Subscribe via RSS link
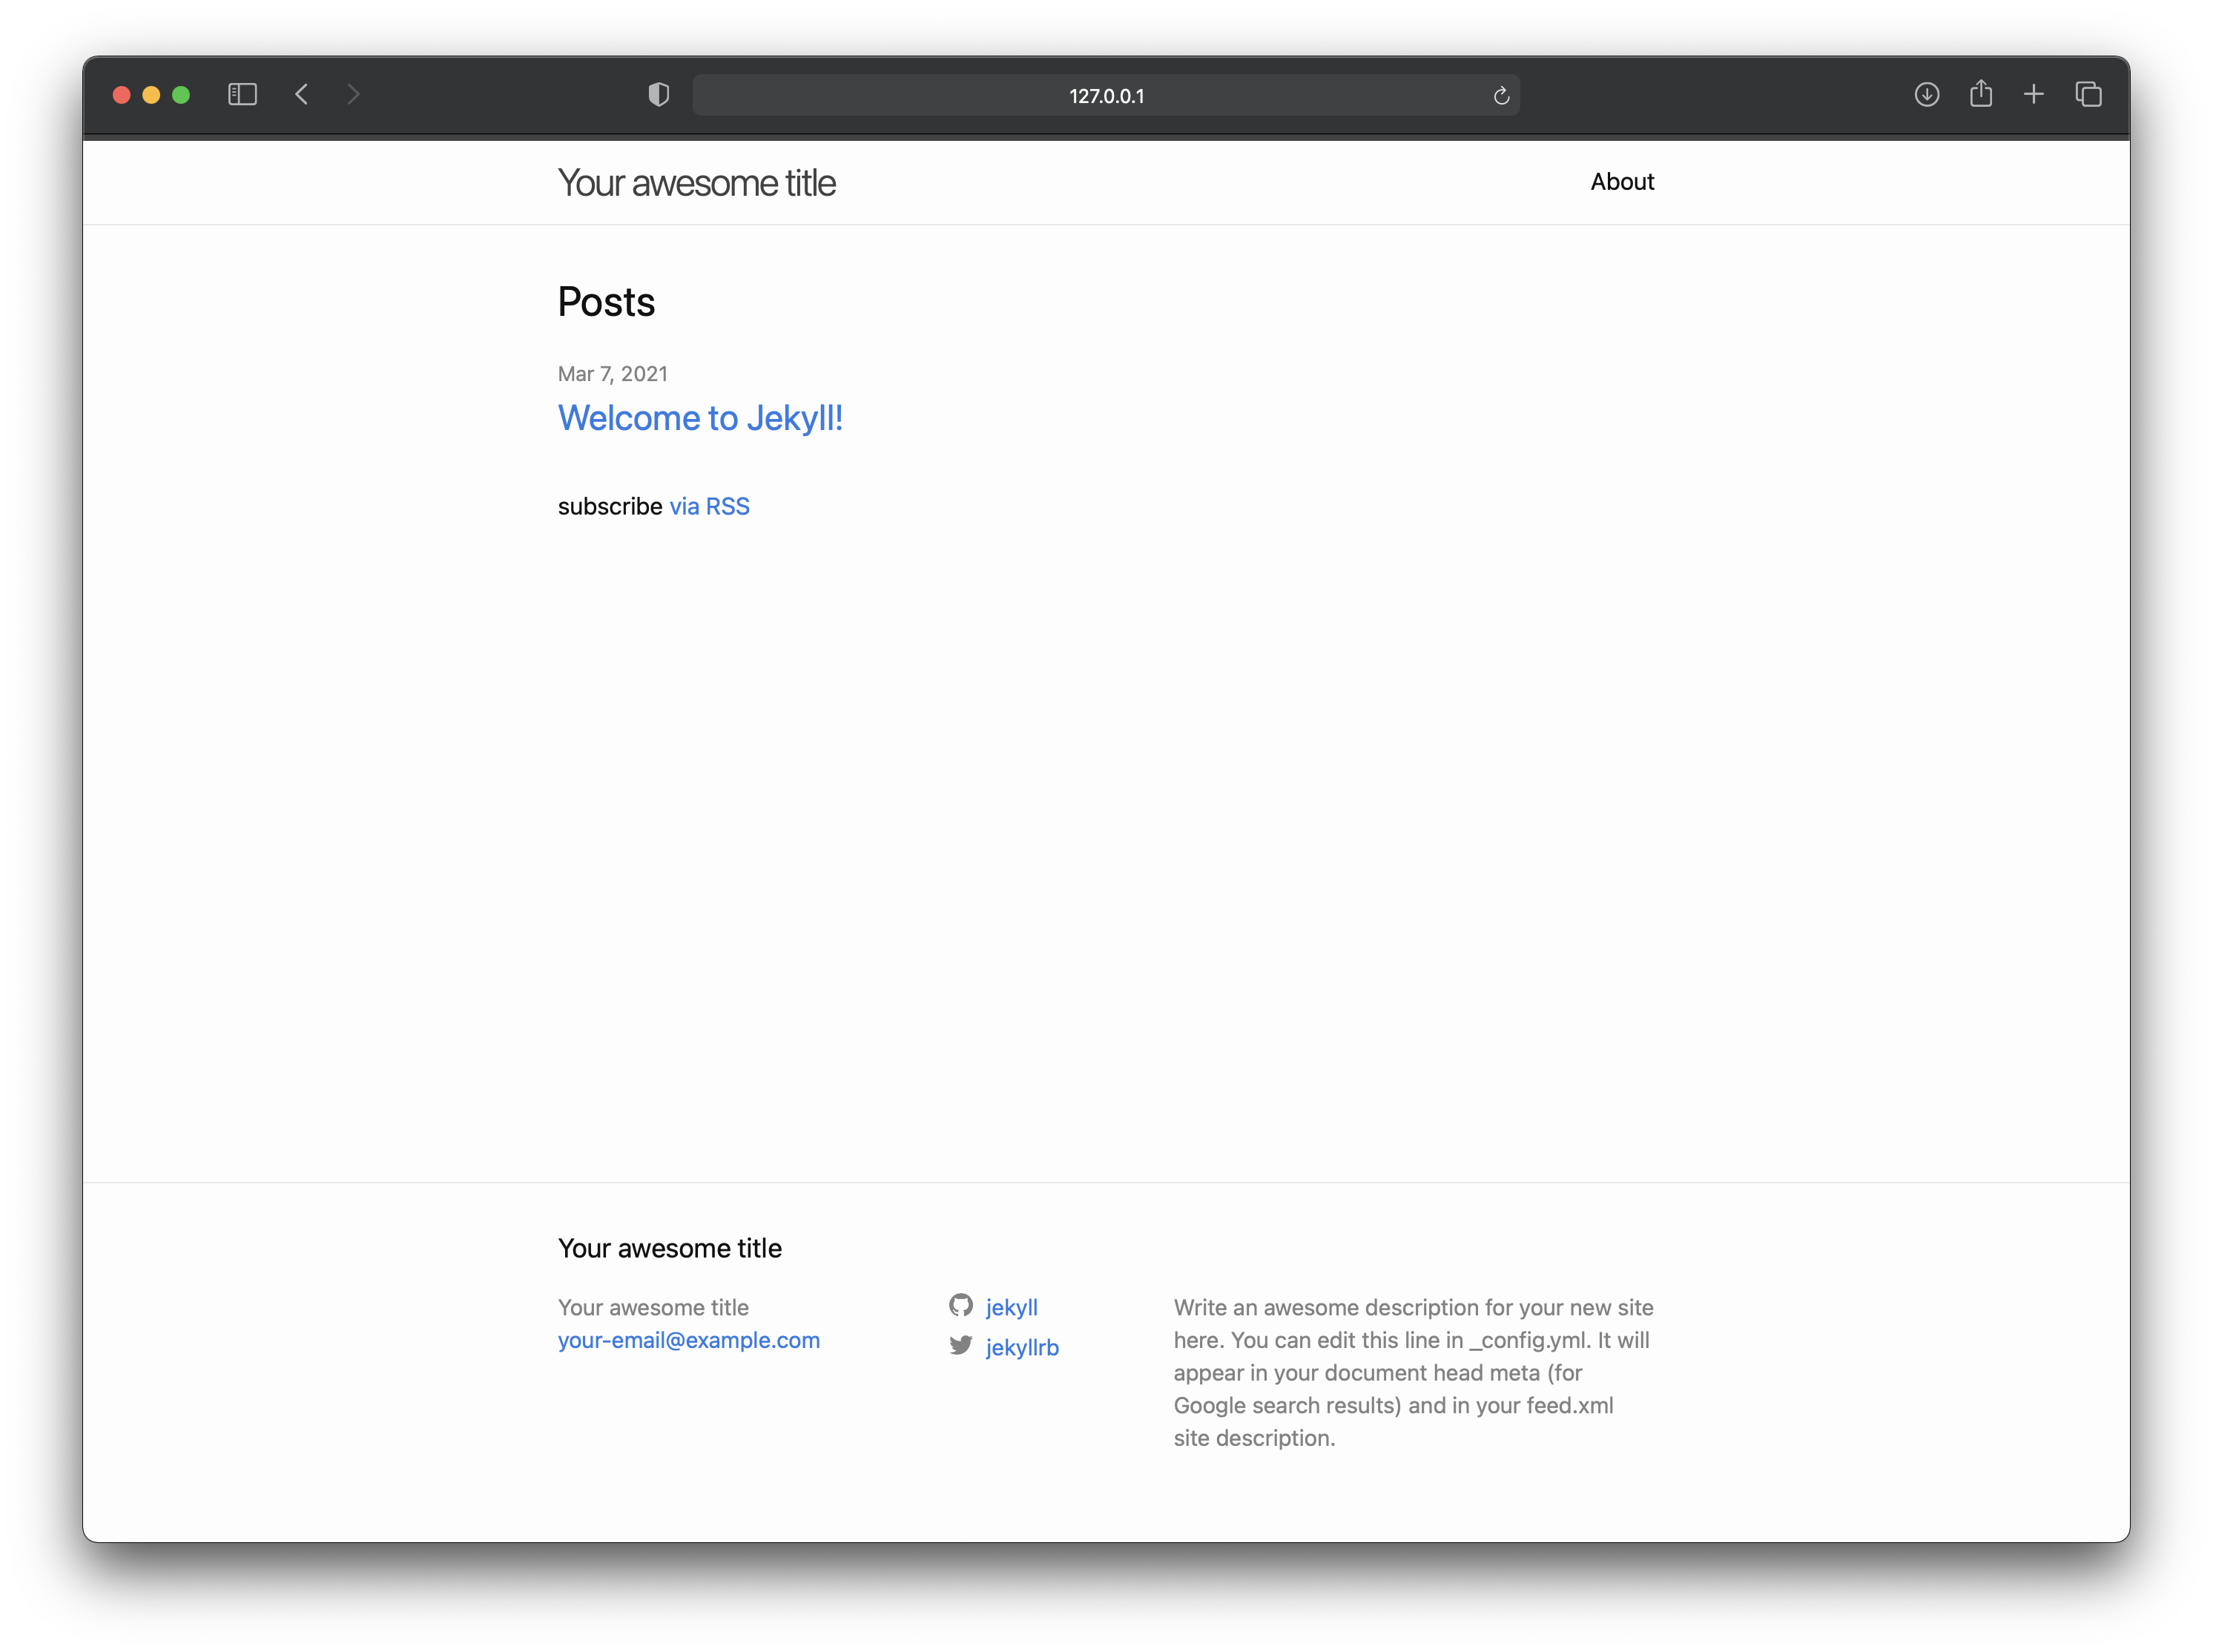 709,507
